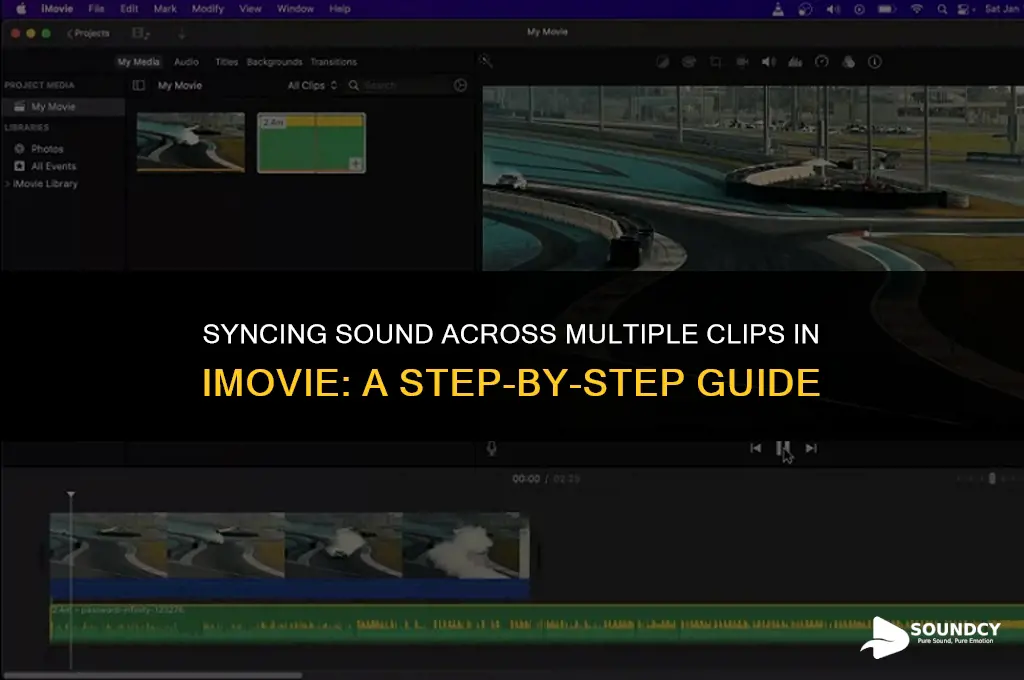Switch to the My Media tab
The height and width of the screenshot is (680, 1024).
pos(138,62)
